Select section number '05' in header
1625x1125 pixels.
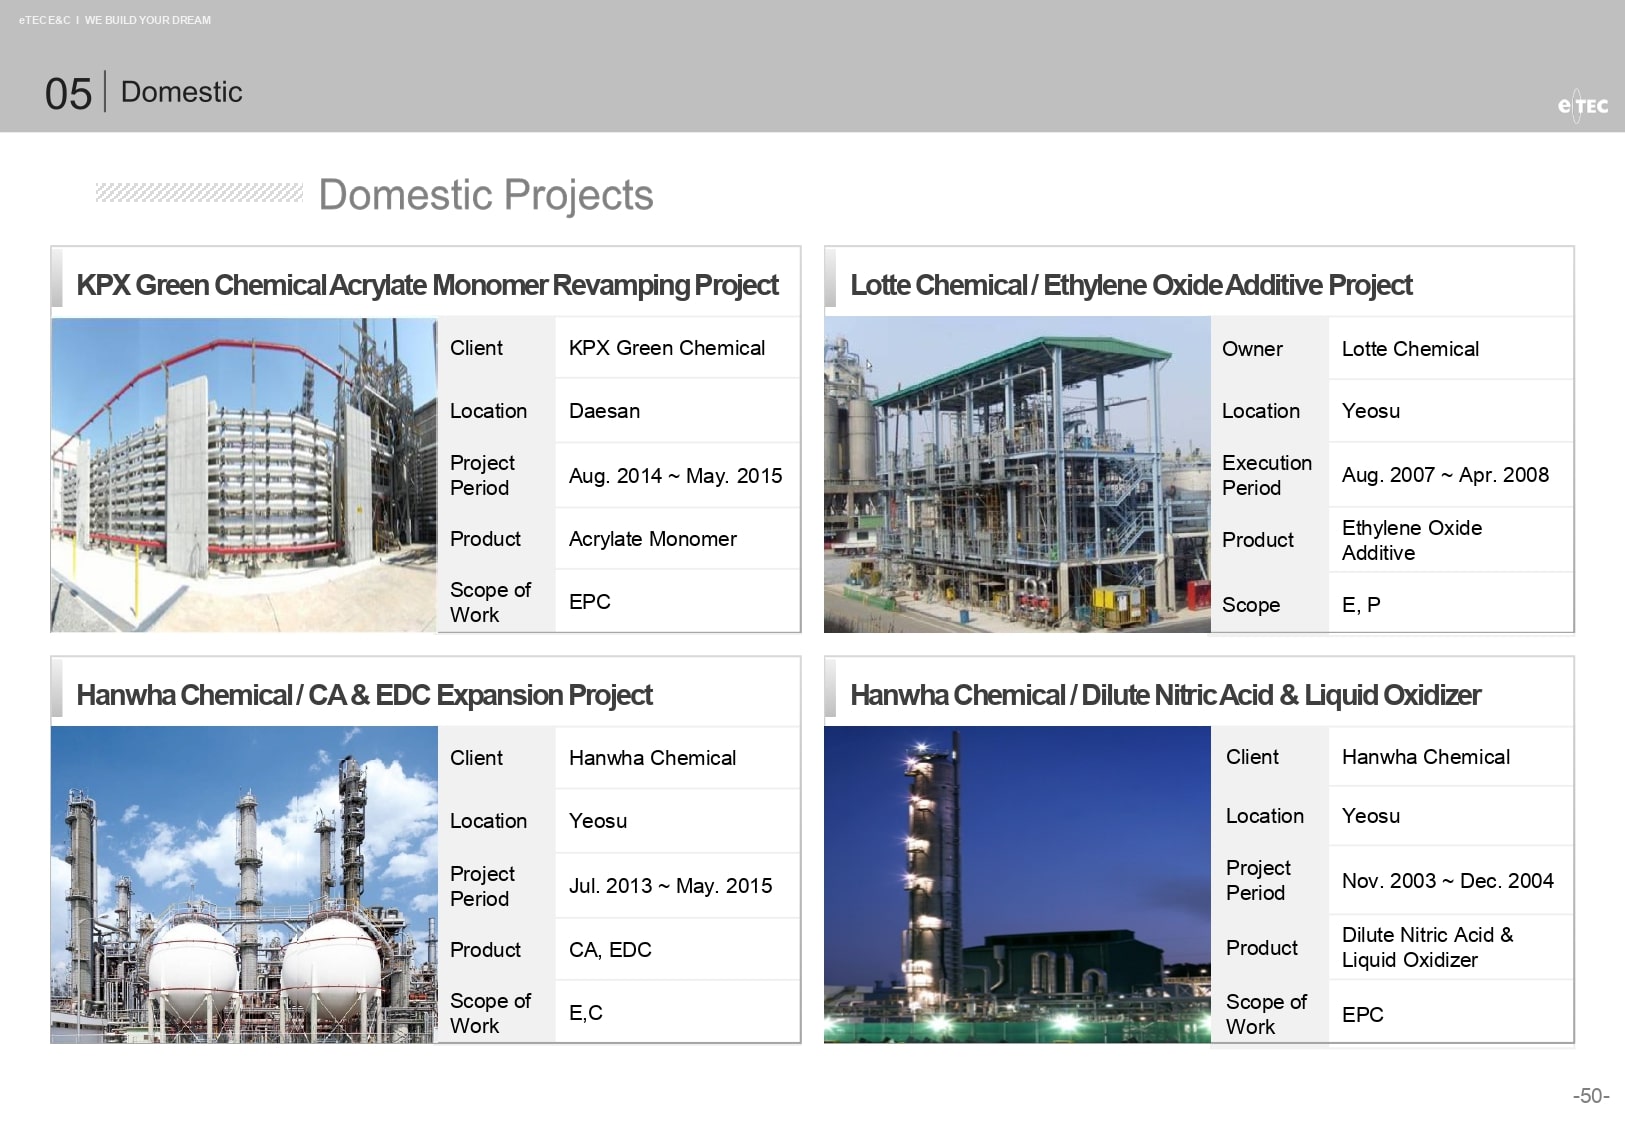68,94
